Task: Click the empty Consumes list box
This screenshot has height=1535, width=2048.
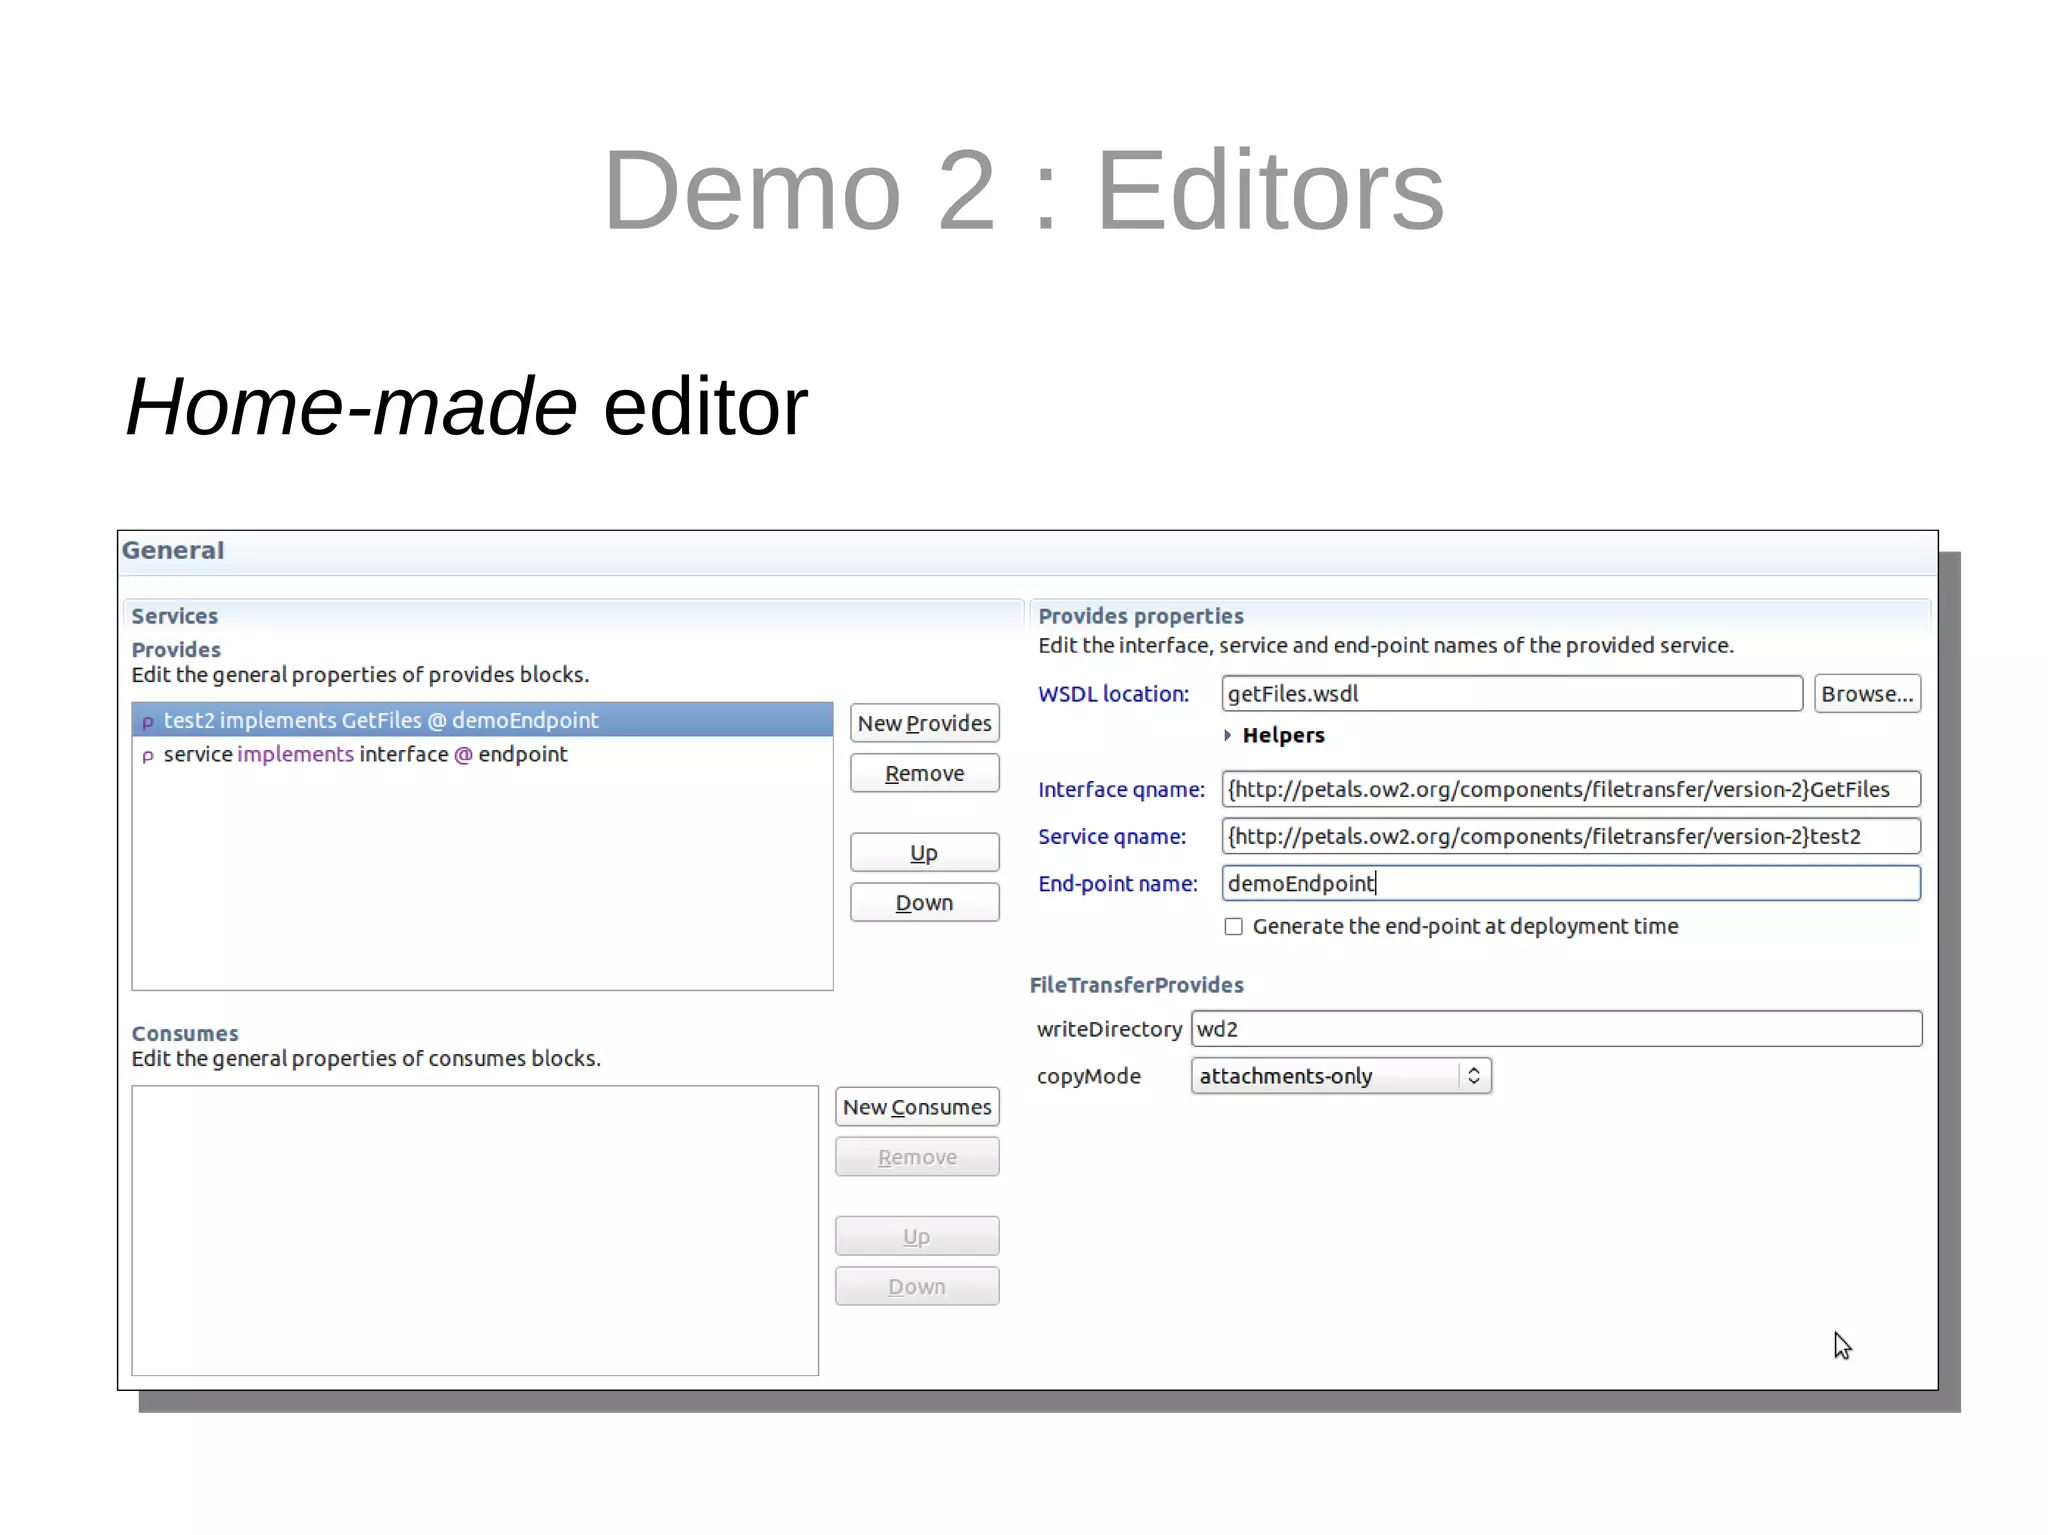Action: pos(475,1231)
